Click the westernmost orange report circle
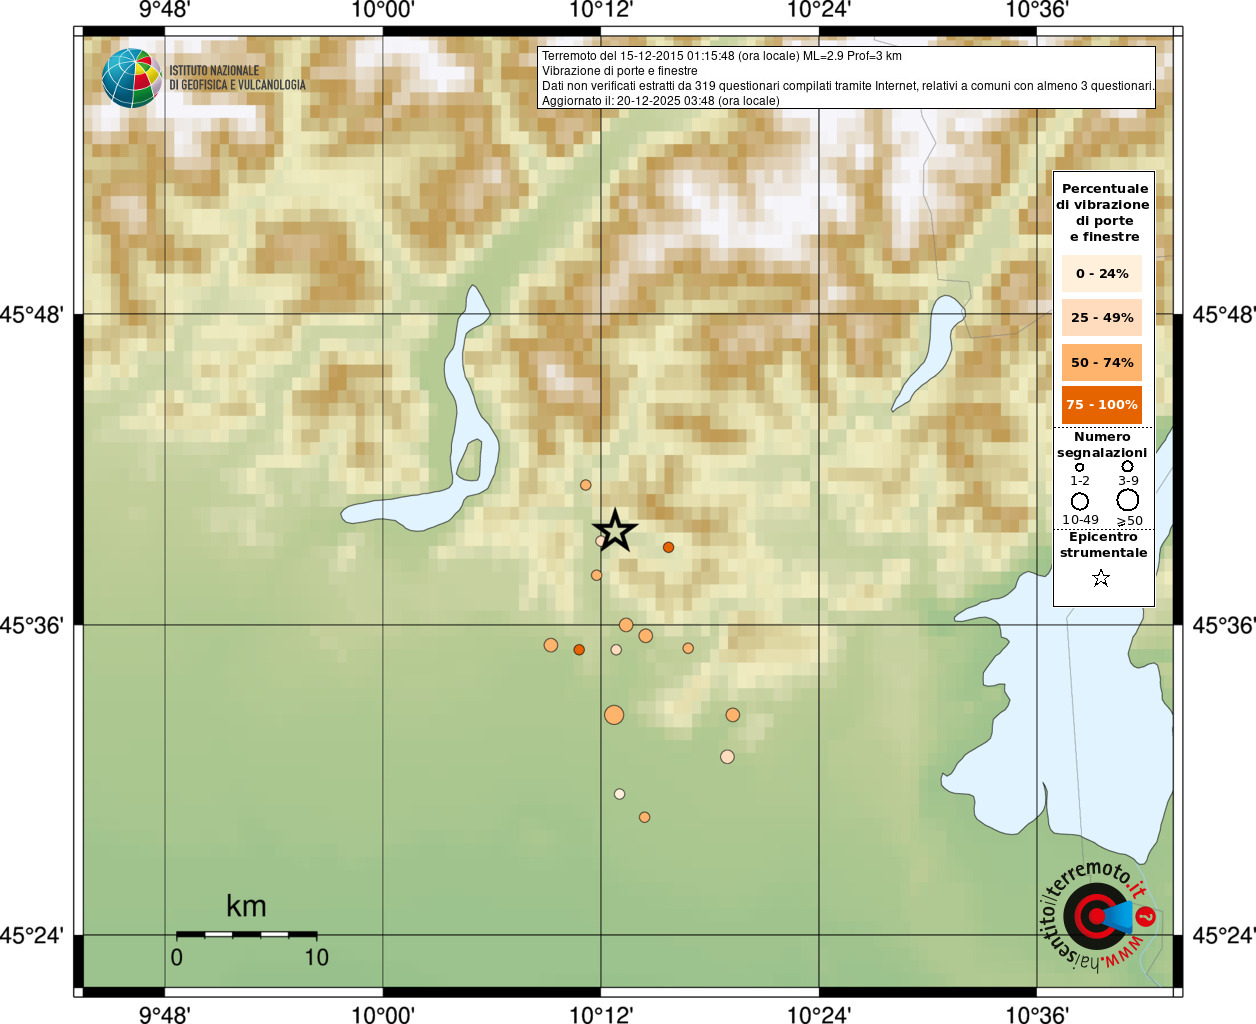The height and width of the screenshot is (1024, 1256). coord(551,645)
